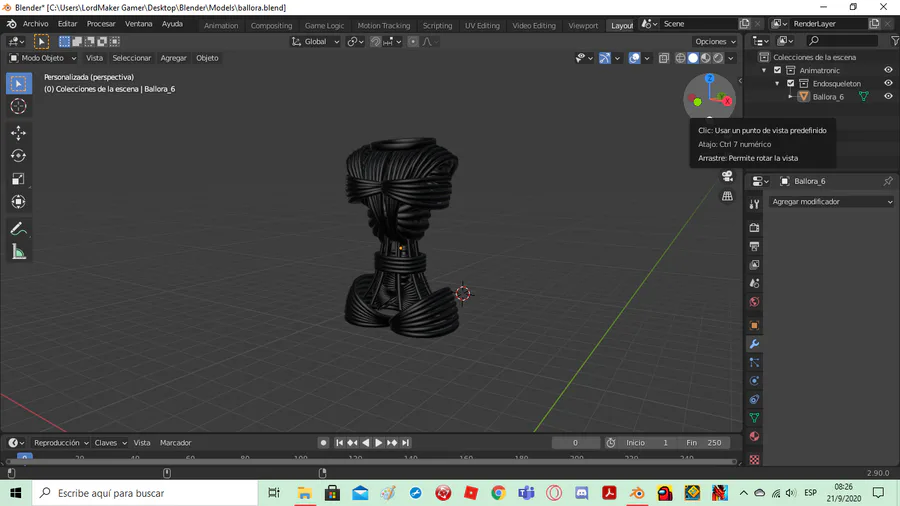Image resolution: width=900 pixels, height=506 pixels.
Task: Toggle Animatronic collection checkbox
Action: coord(777,71)
